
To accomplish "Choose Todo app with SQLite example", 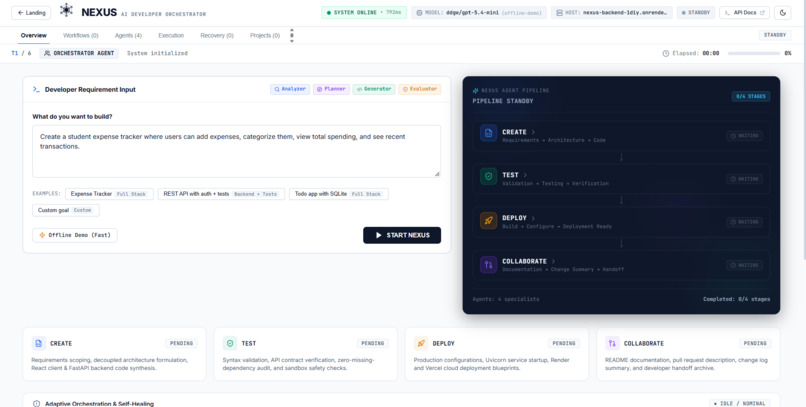I will (x=339, y=194).
